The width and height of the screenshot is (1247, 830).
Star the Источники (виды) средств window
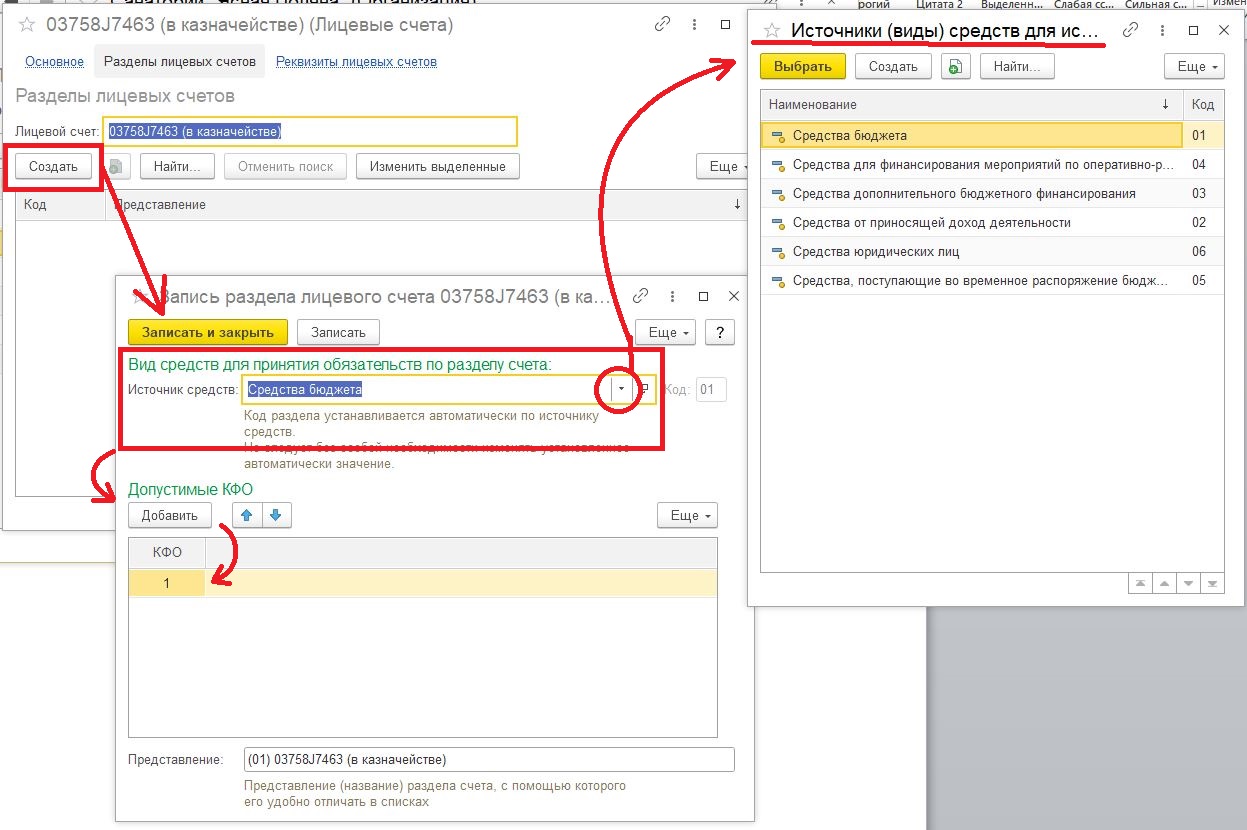[x=771, y=30]
